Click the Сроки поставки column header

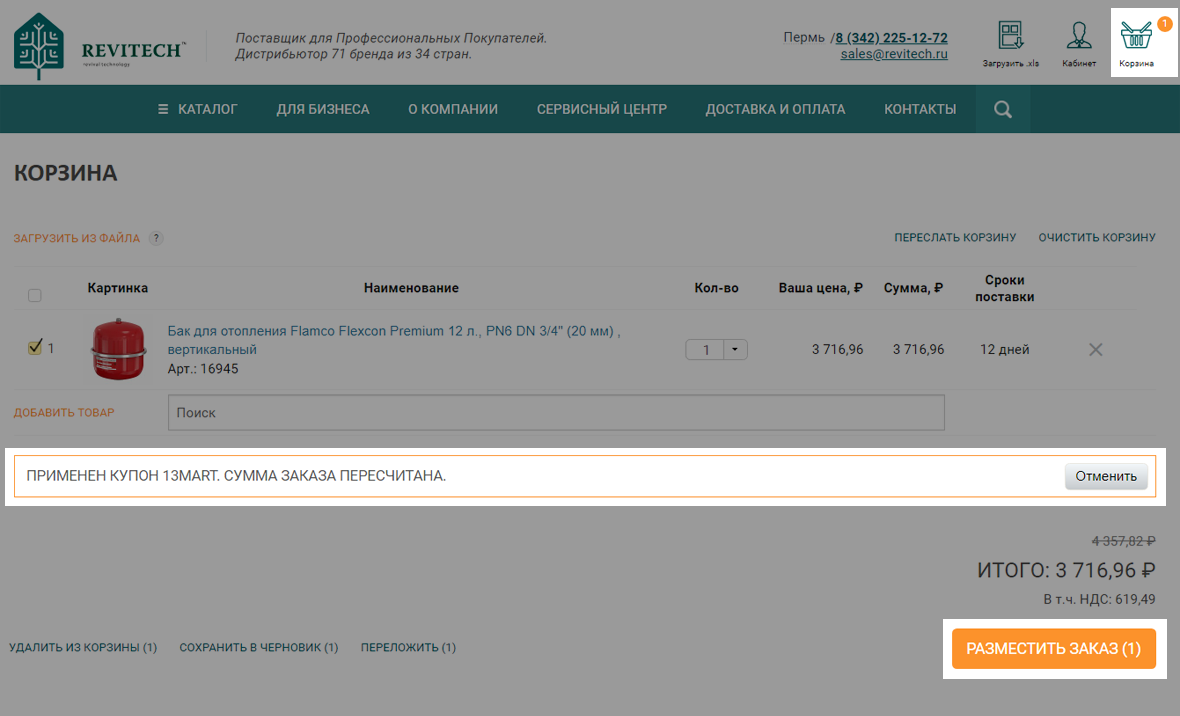[x=1005, y=288]
